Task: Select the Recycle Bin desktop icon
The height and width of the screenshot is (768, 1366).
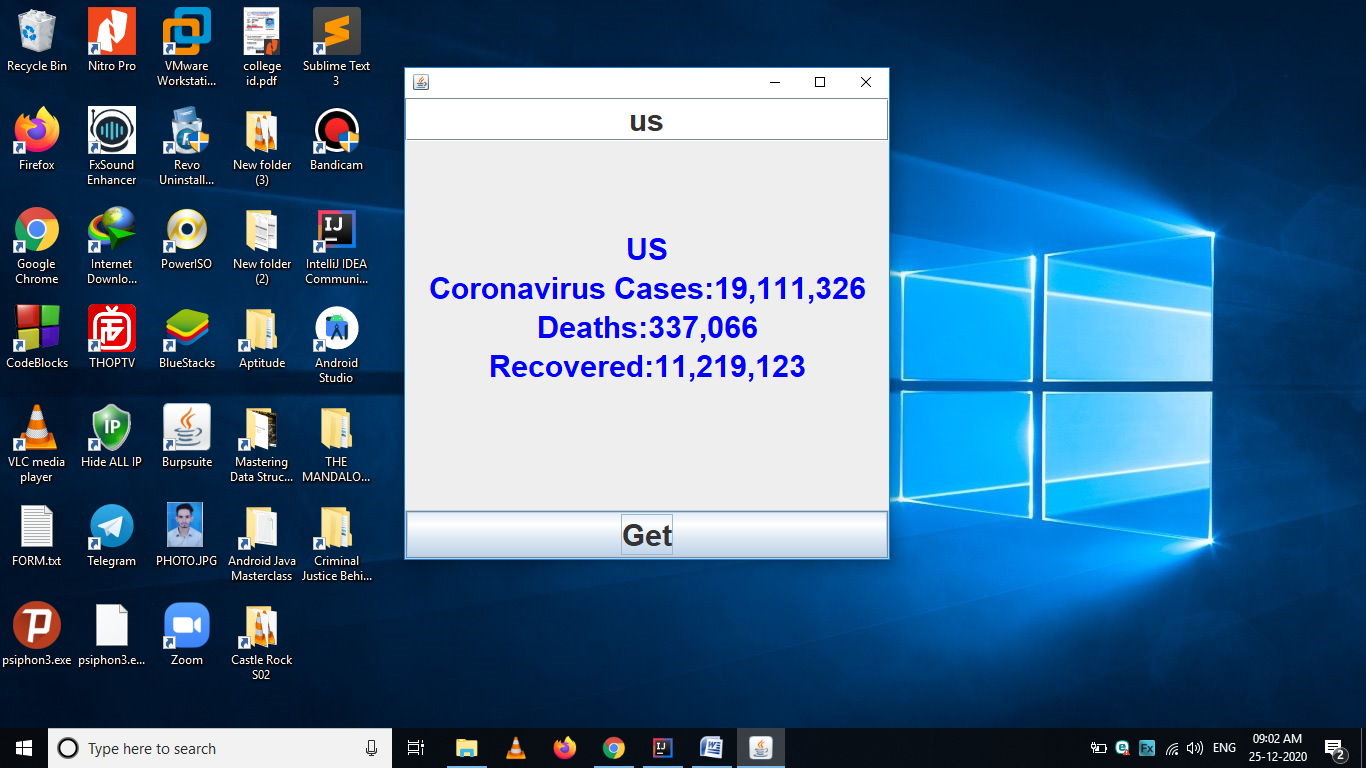Action: pos(37,41)
